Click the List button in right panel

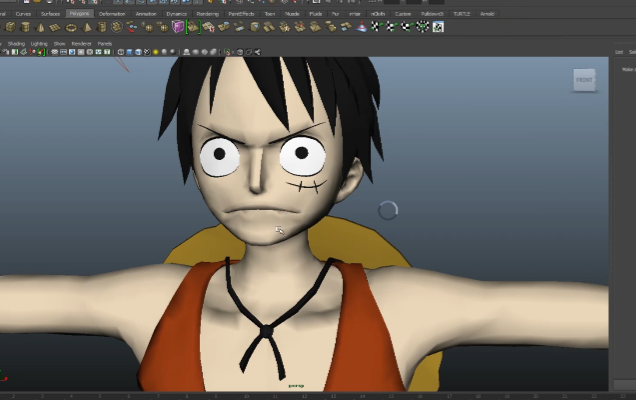620,51
